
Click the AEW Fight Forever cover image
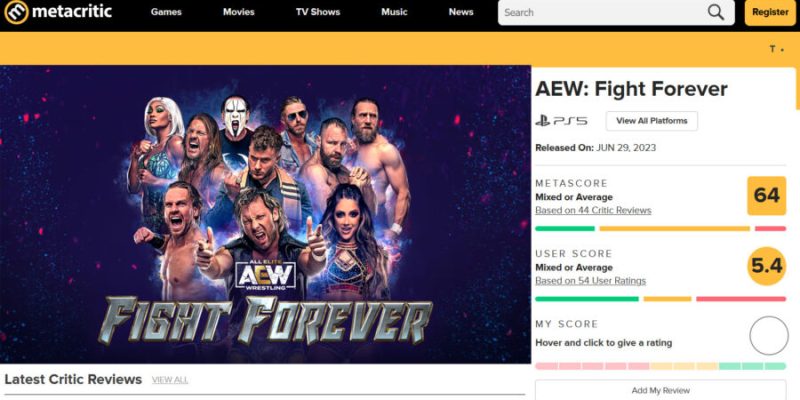(265, 214)
